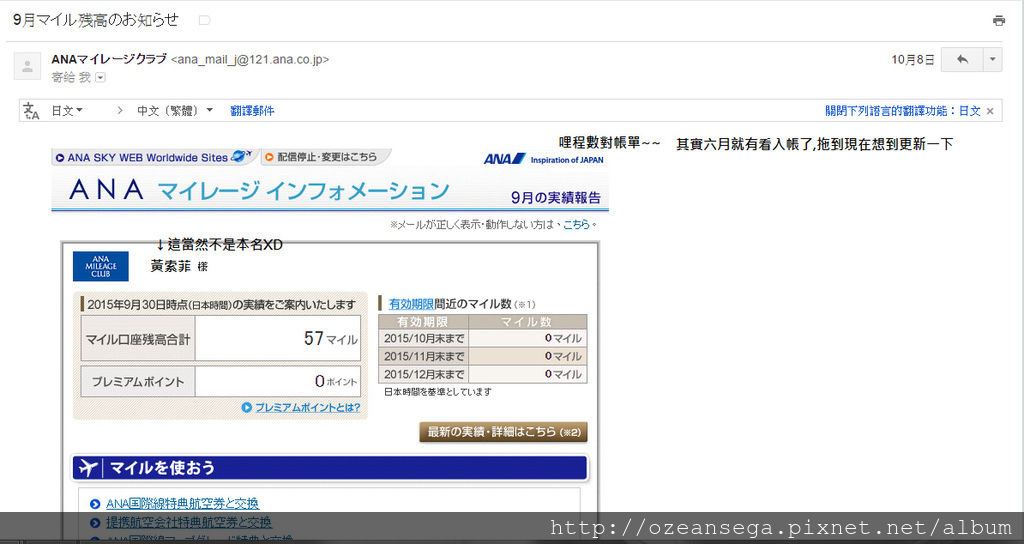Click 關閉下列語言的翻譯功能：日文 link
Viewport: 1024px width, 544px height.
(x=903, y=111)
